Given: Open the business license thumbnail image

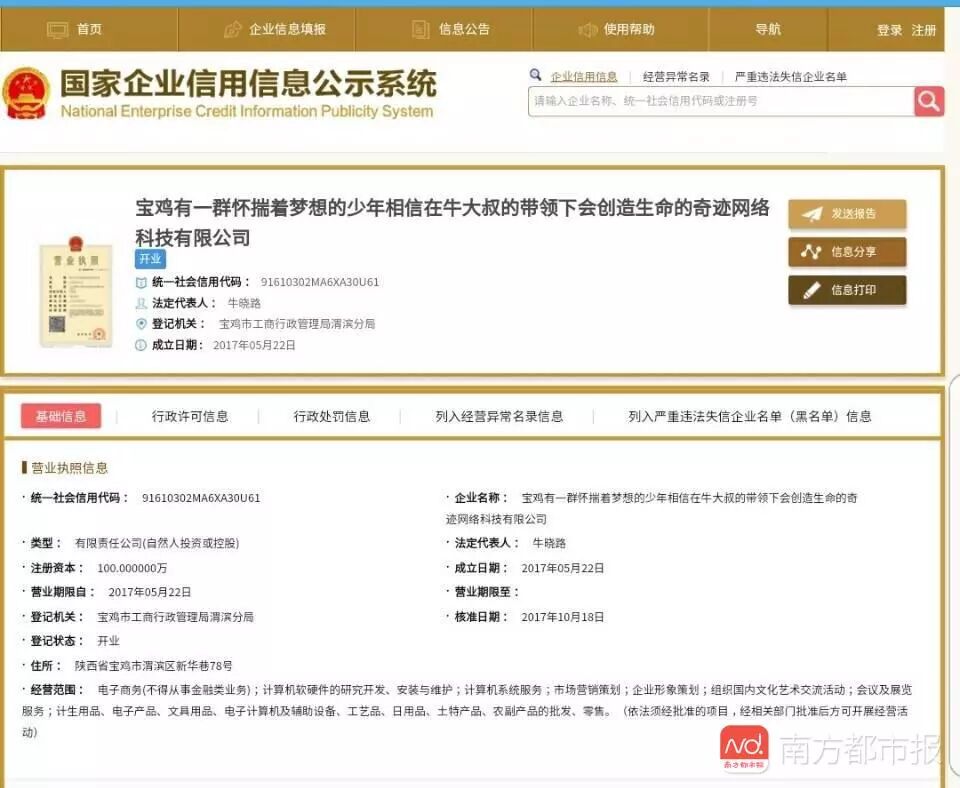Looking at the screenshot, I should pos(76,291).
